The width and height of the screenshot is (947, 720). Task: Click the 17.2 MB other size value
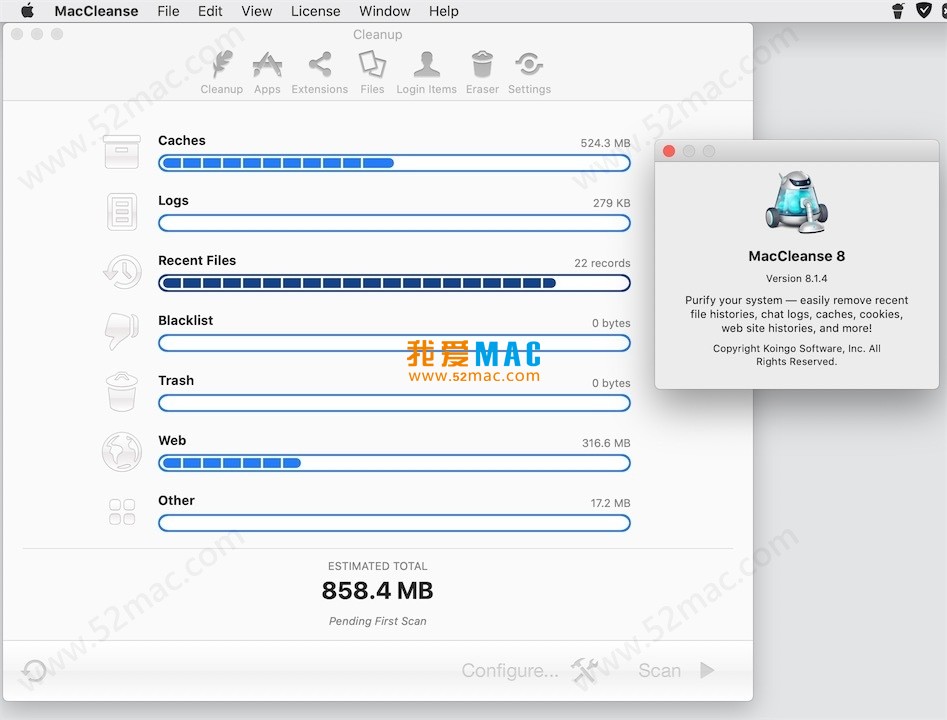point(610,503)
